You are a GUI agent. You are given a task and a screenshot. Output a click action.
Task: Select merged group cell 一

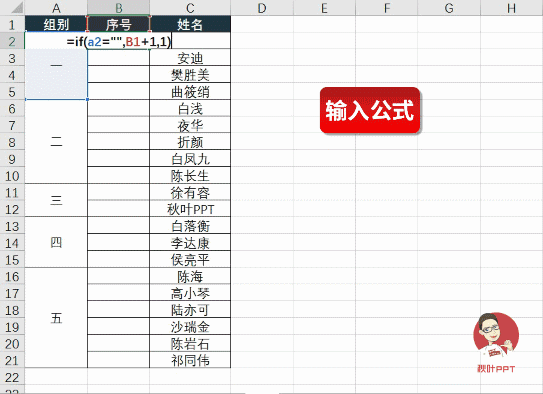pos(56,66)
